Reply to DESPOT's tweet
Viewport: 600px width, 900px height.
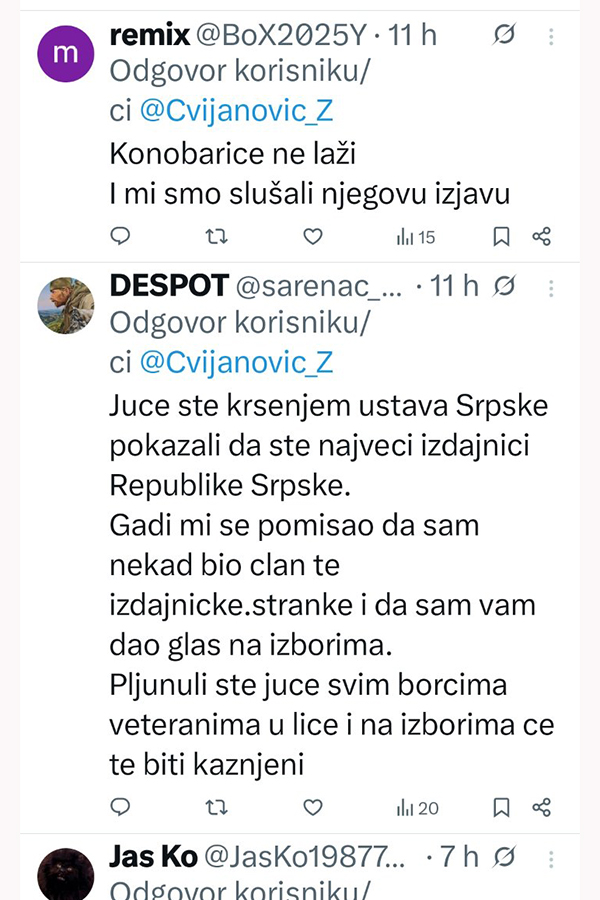pyautogui.click(x=120, y=807)
